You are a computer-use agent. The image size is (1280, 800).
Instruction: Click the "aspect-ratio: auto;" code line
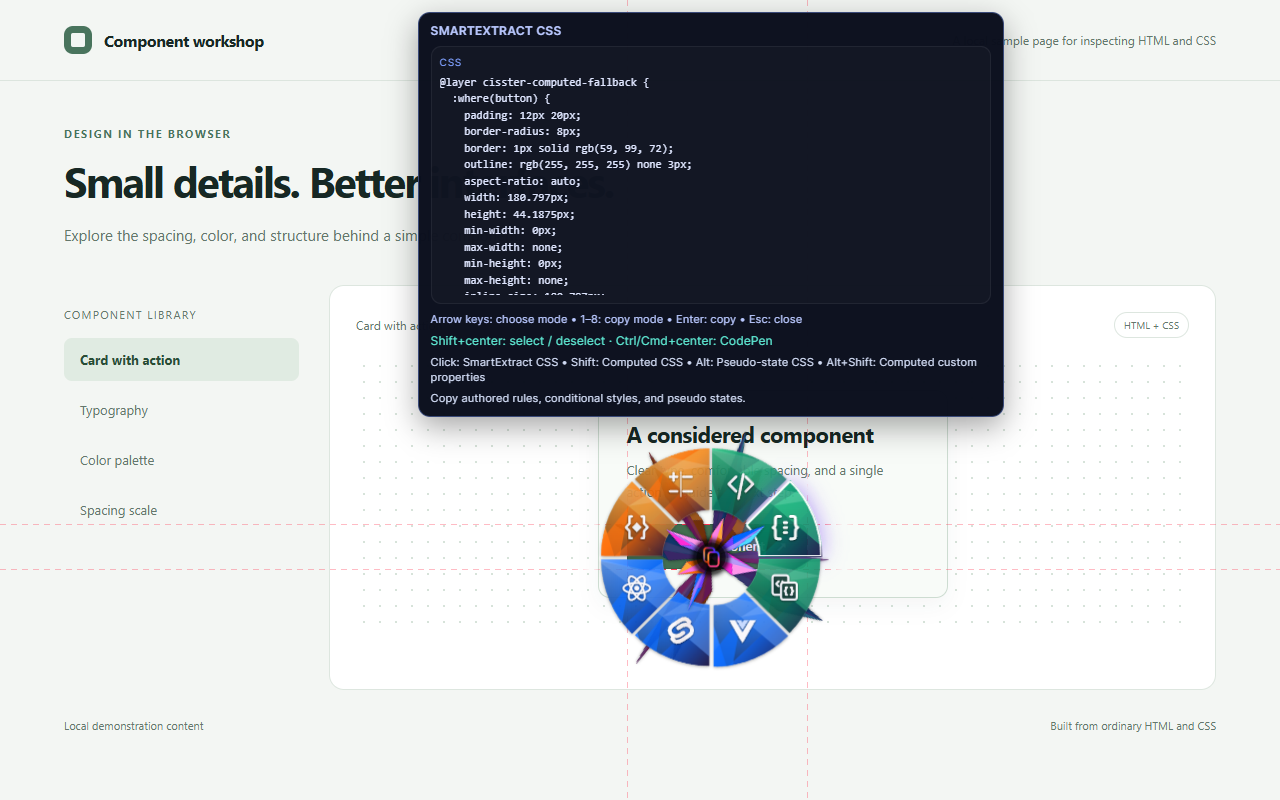point(522,181)
